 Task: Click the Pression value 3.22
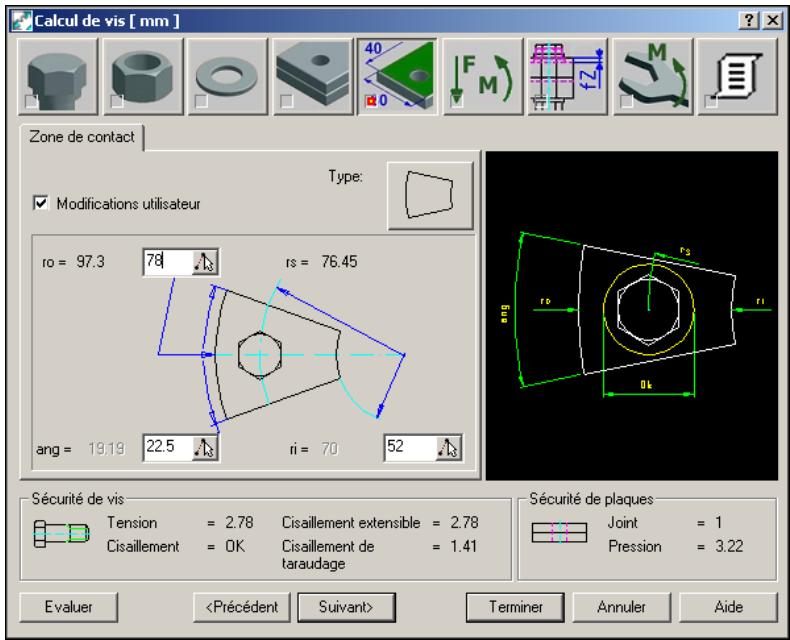coord(729,546)
